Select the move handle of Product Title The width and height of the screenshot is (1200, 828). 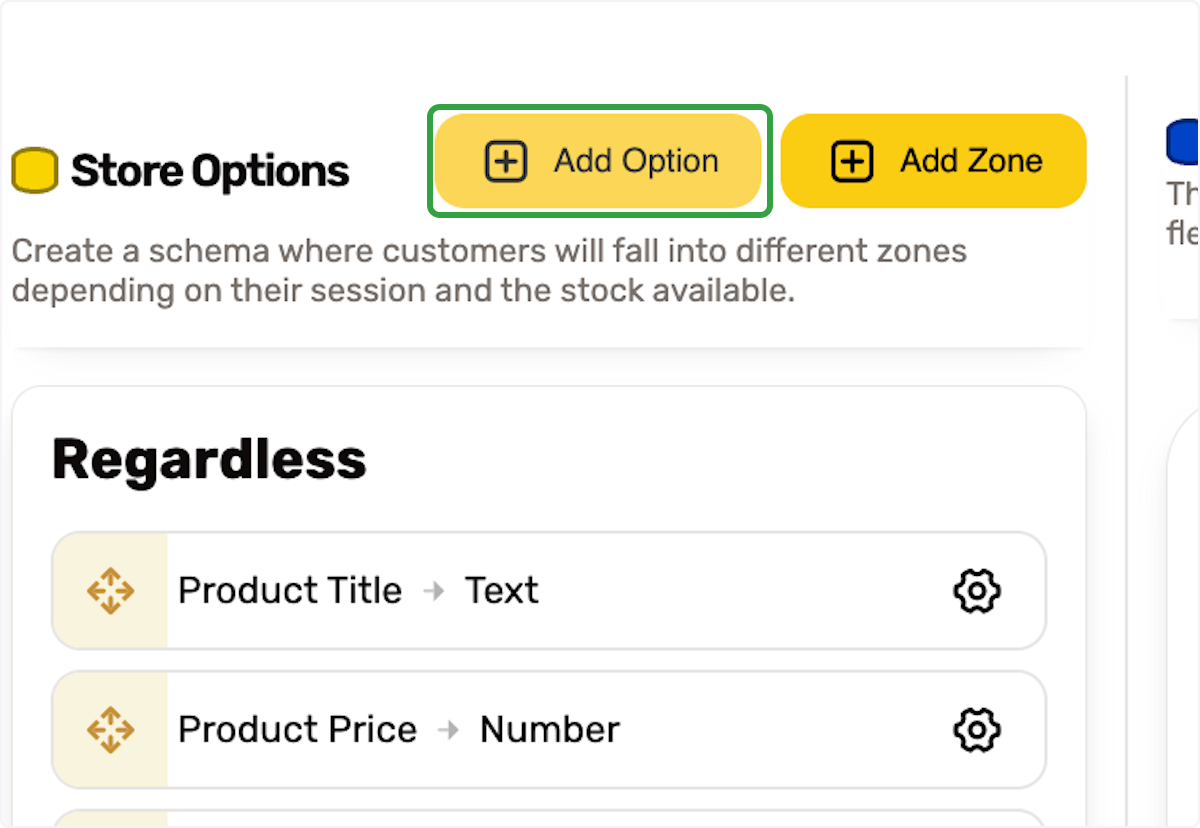(110, 591)
